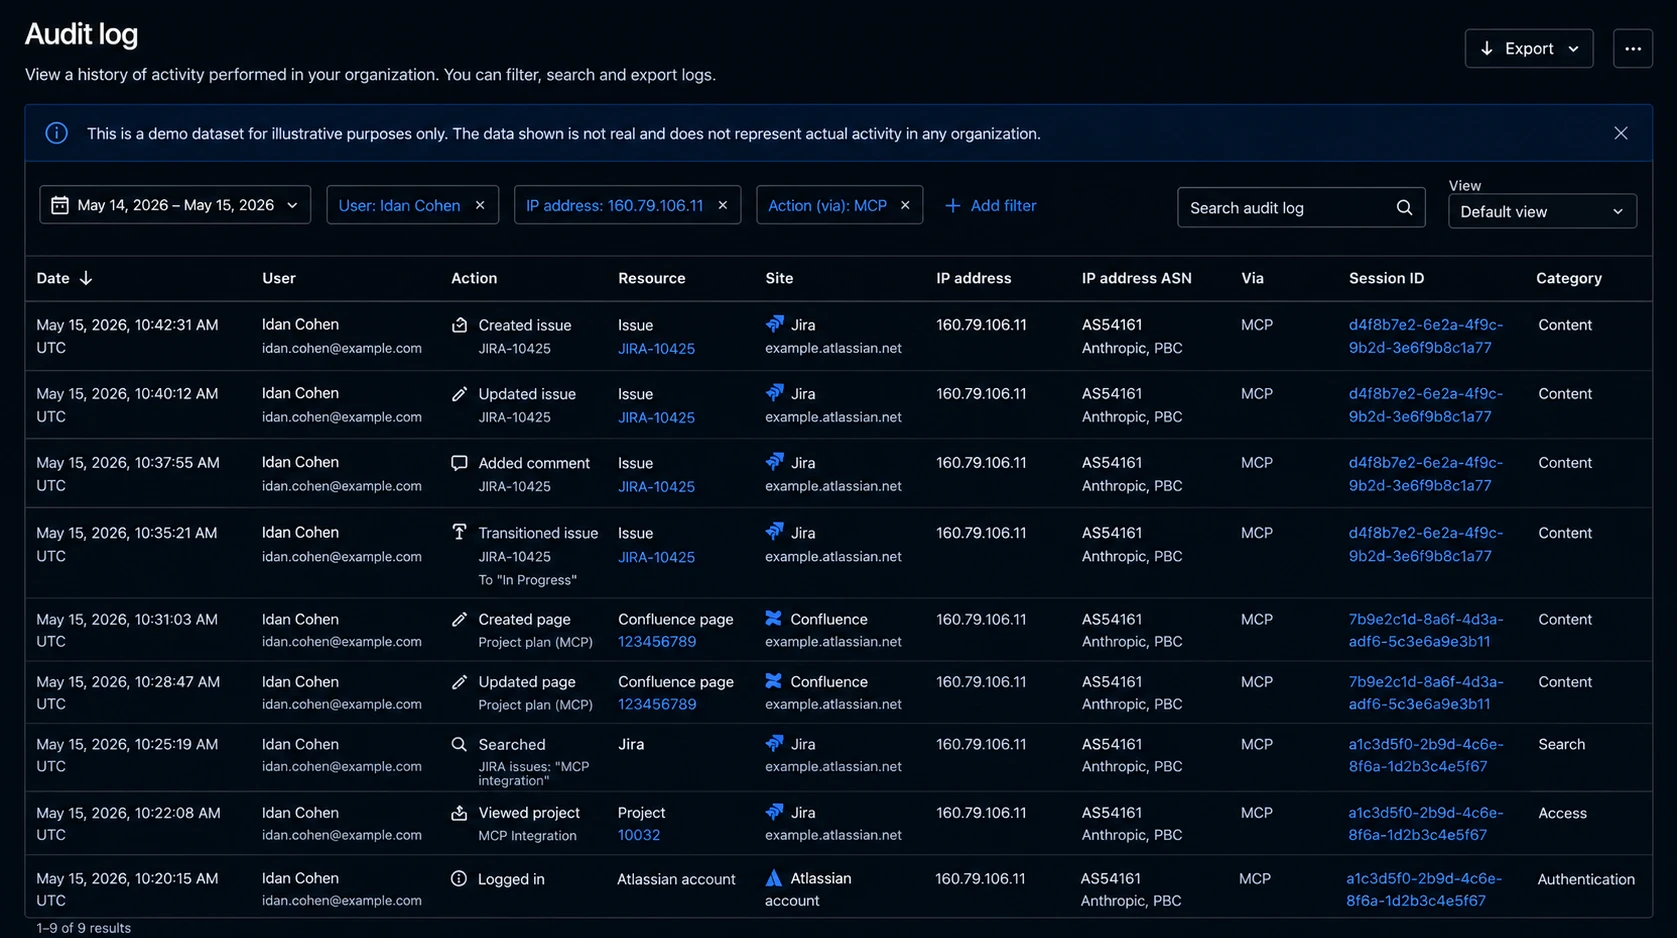Click the Action column header

pos(474,278)
